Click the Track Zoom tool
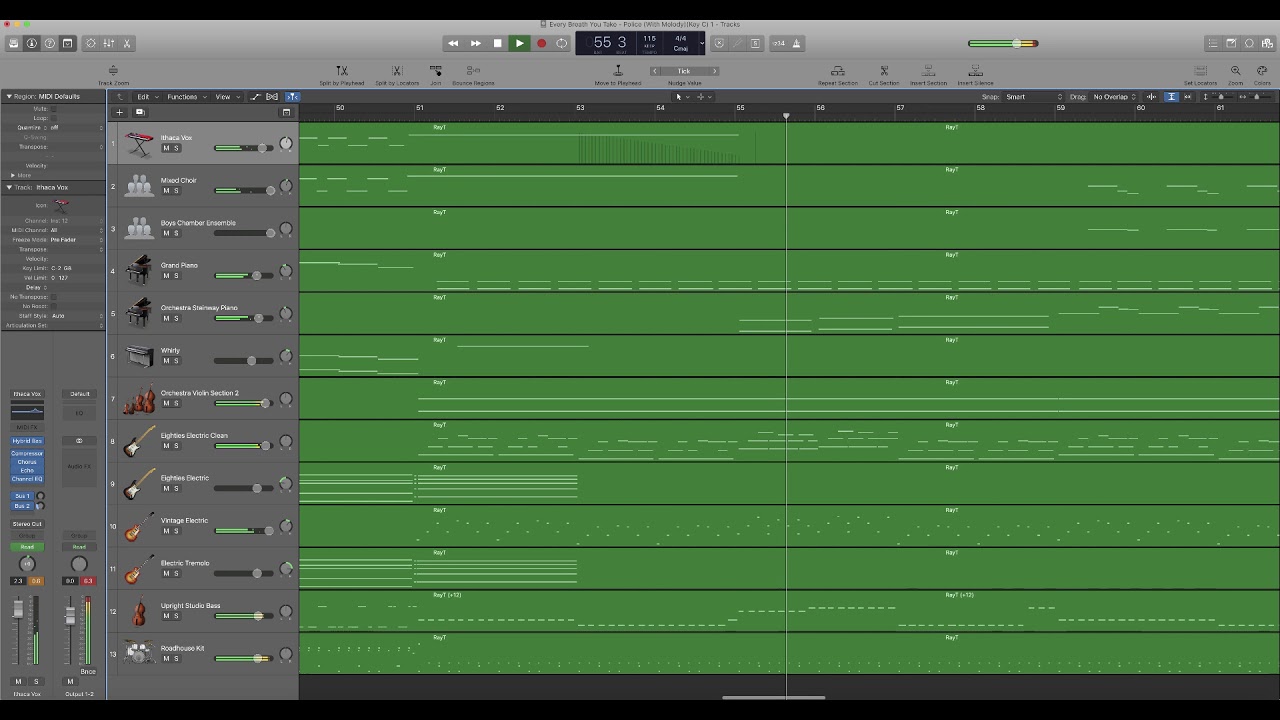1280x720 pixels. (113, 75)
